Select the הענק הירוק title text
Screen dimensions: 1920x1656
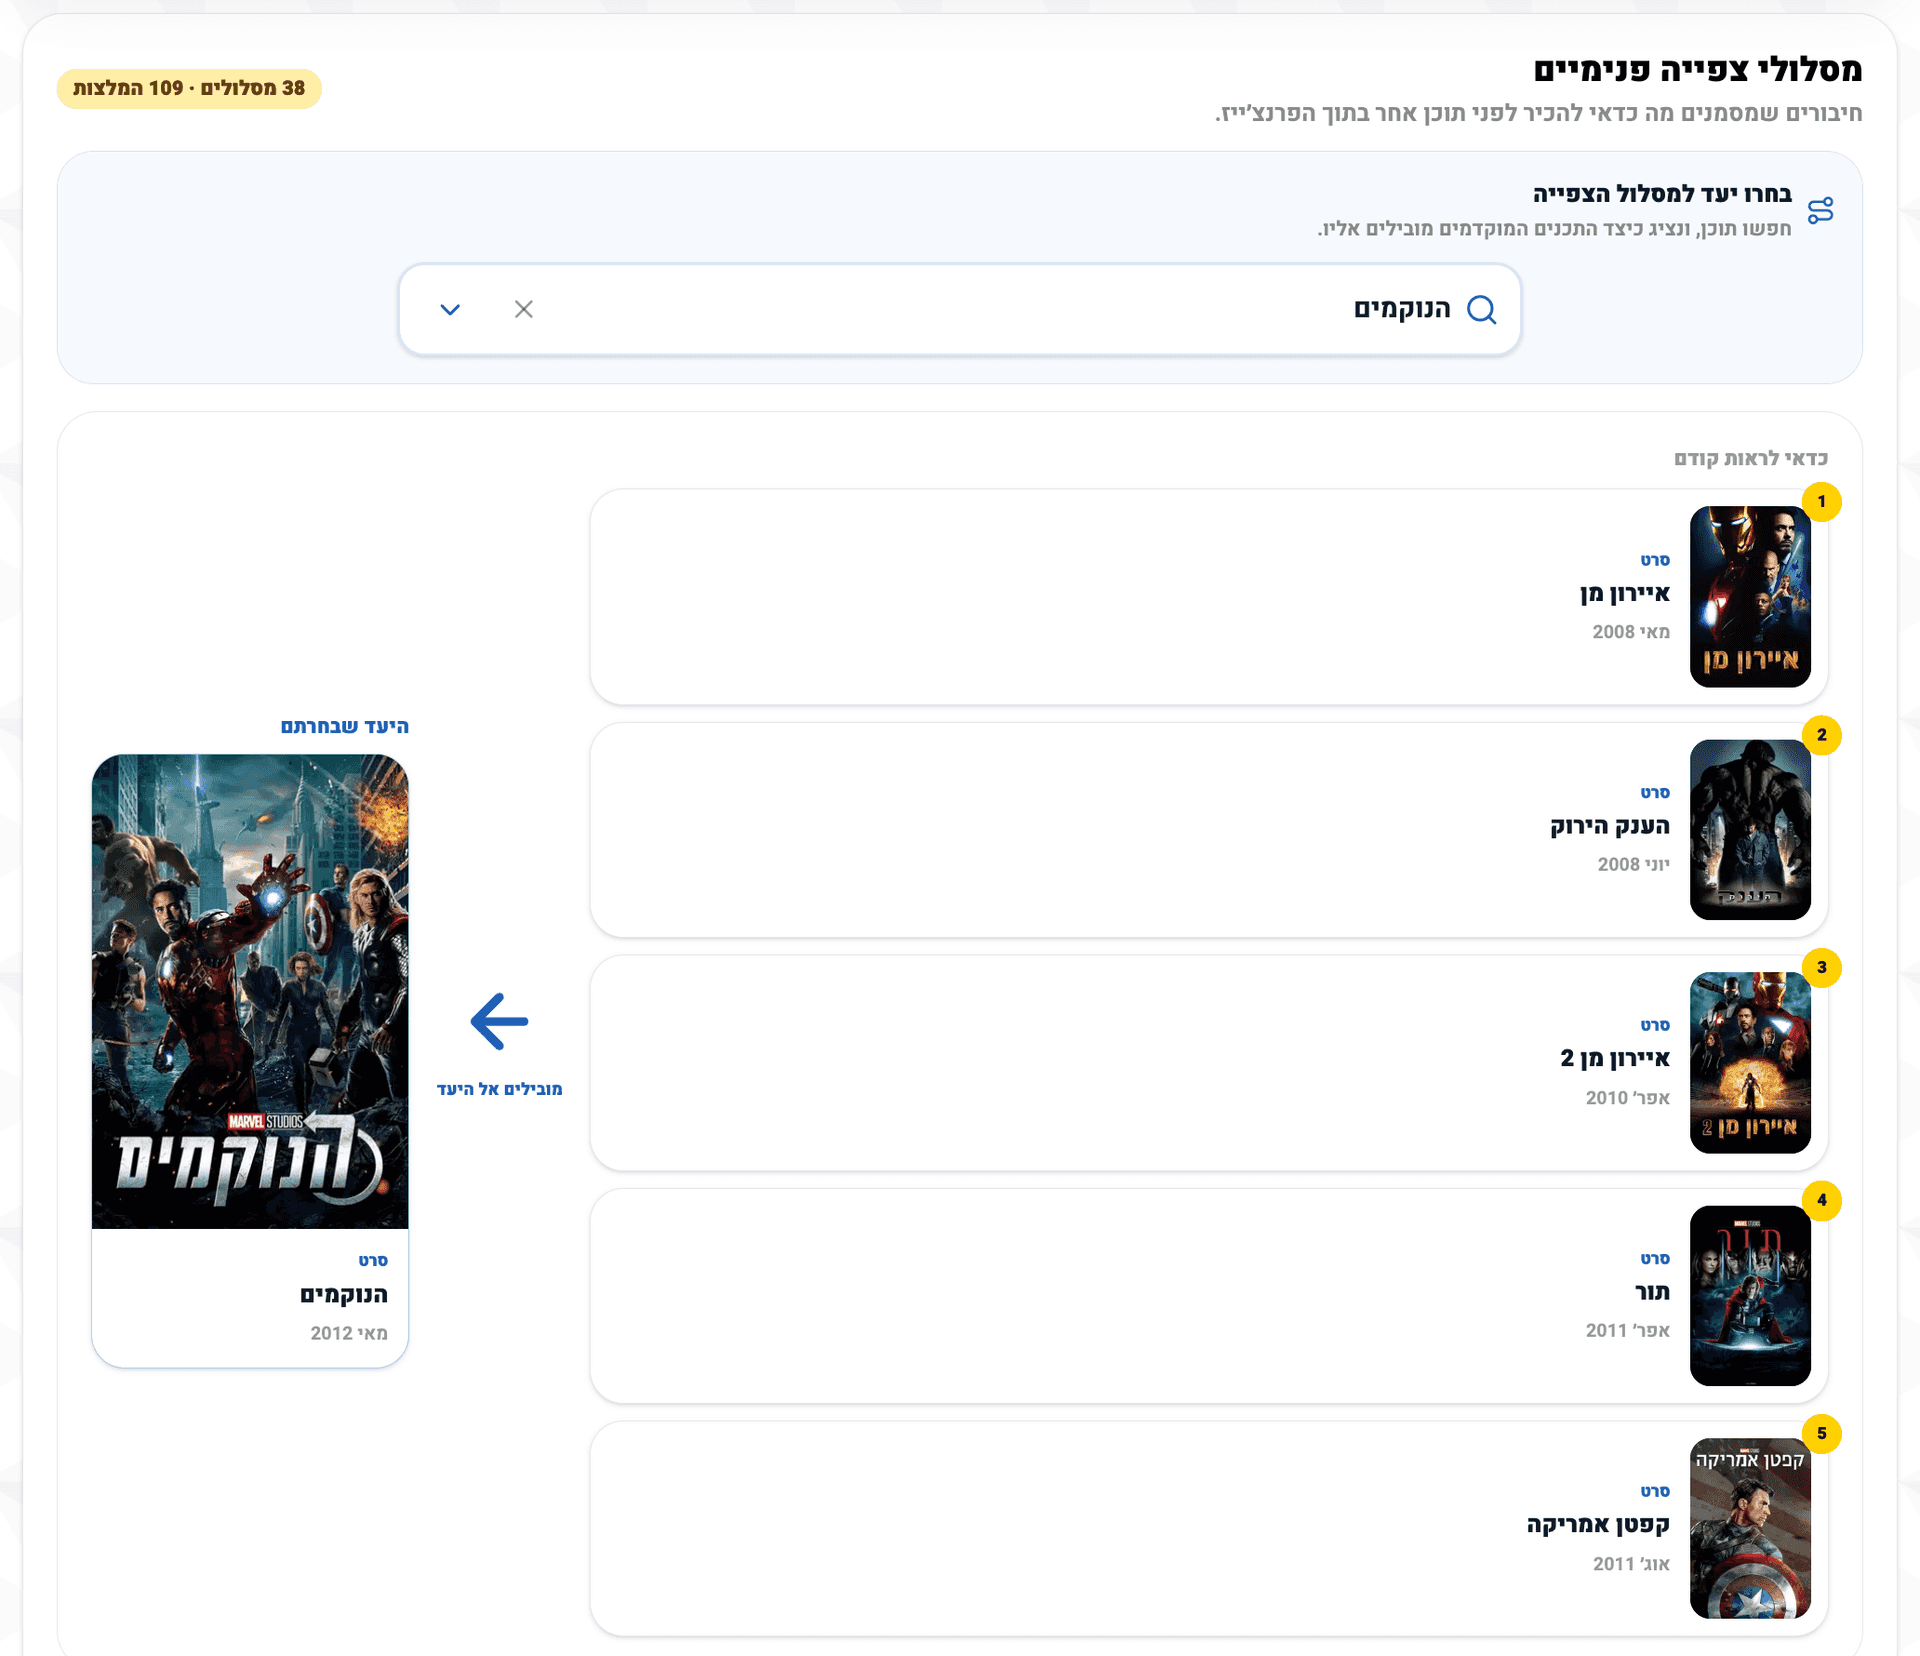pyautogui.click(x=1610, y=826)
